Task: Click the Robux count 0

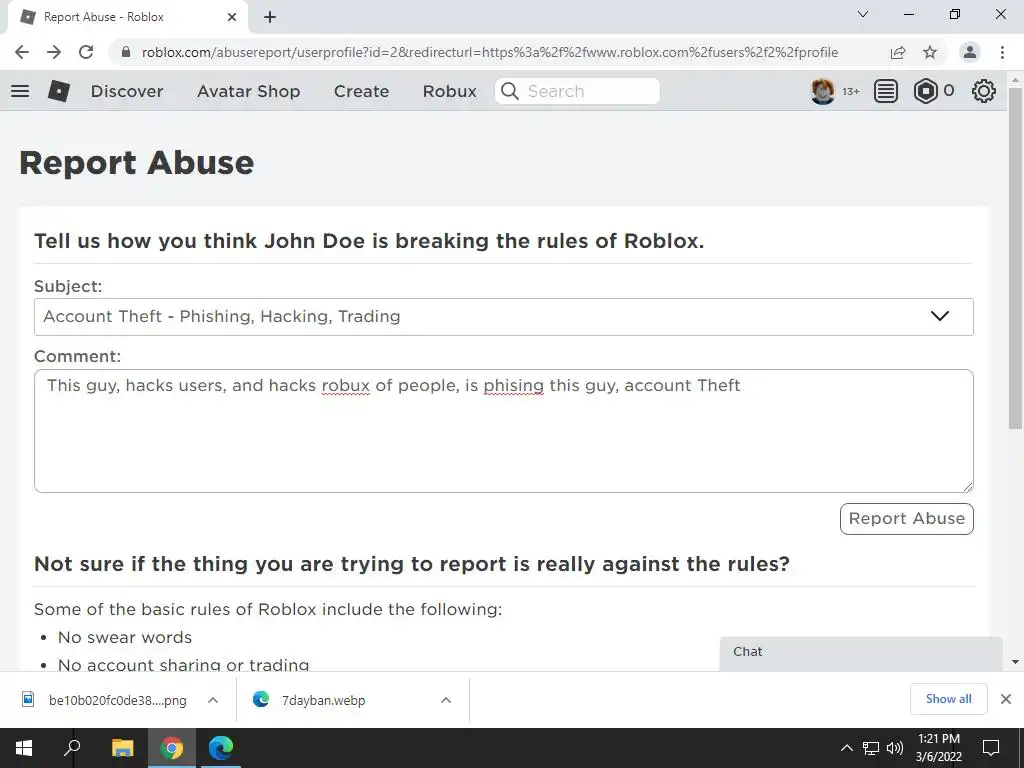Action: tap(949, 91)
